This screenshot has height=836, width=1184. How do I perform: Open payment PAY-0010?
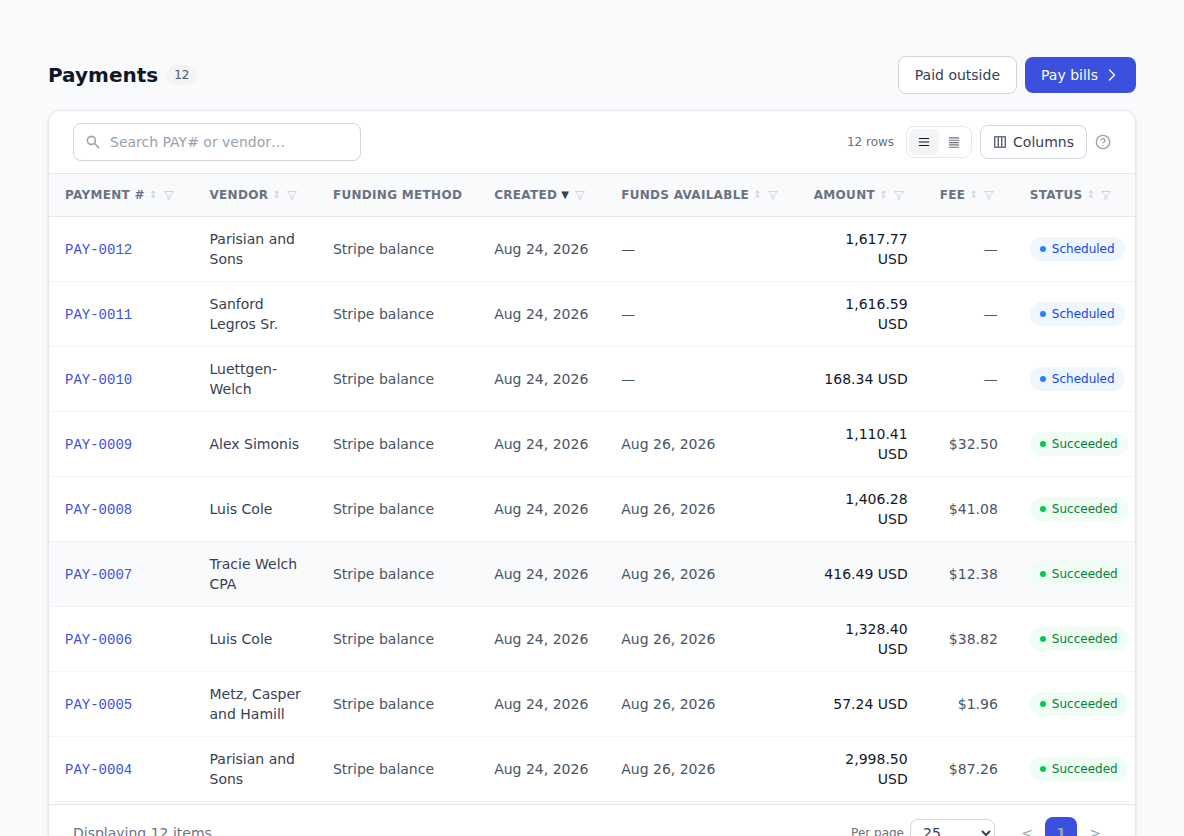(x=98, y=379)
